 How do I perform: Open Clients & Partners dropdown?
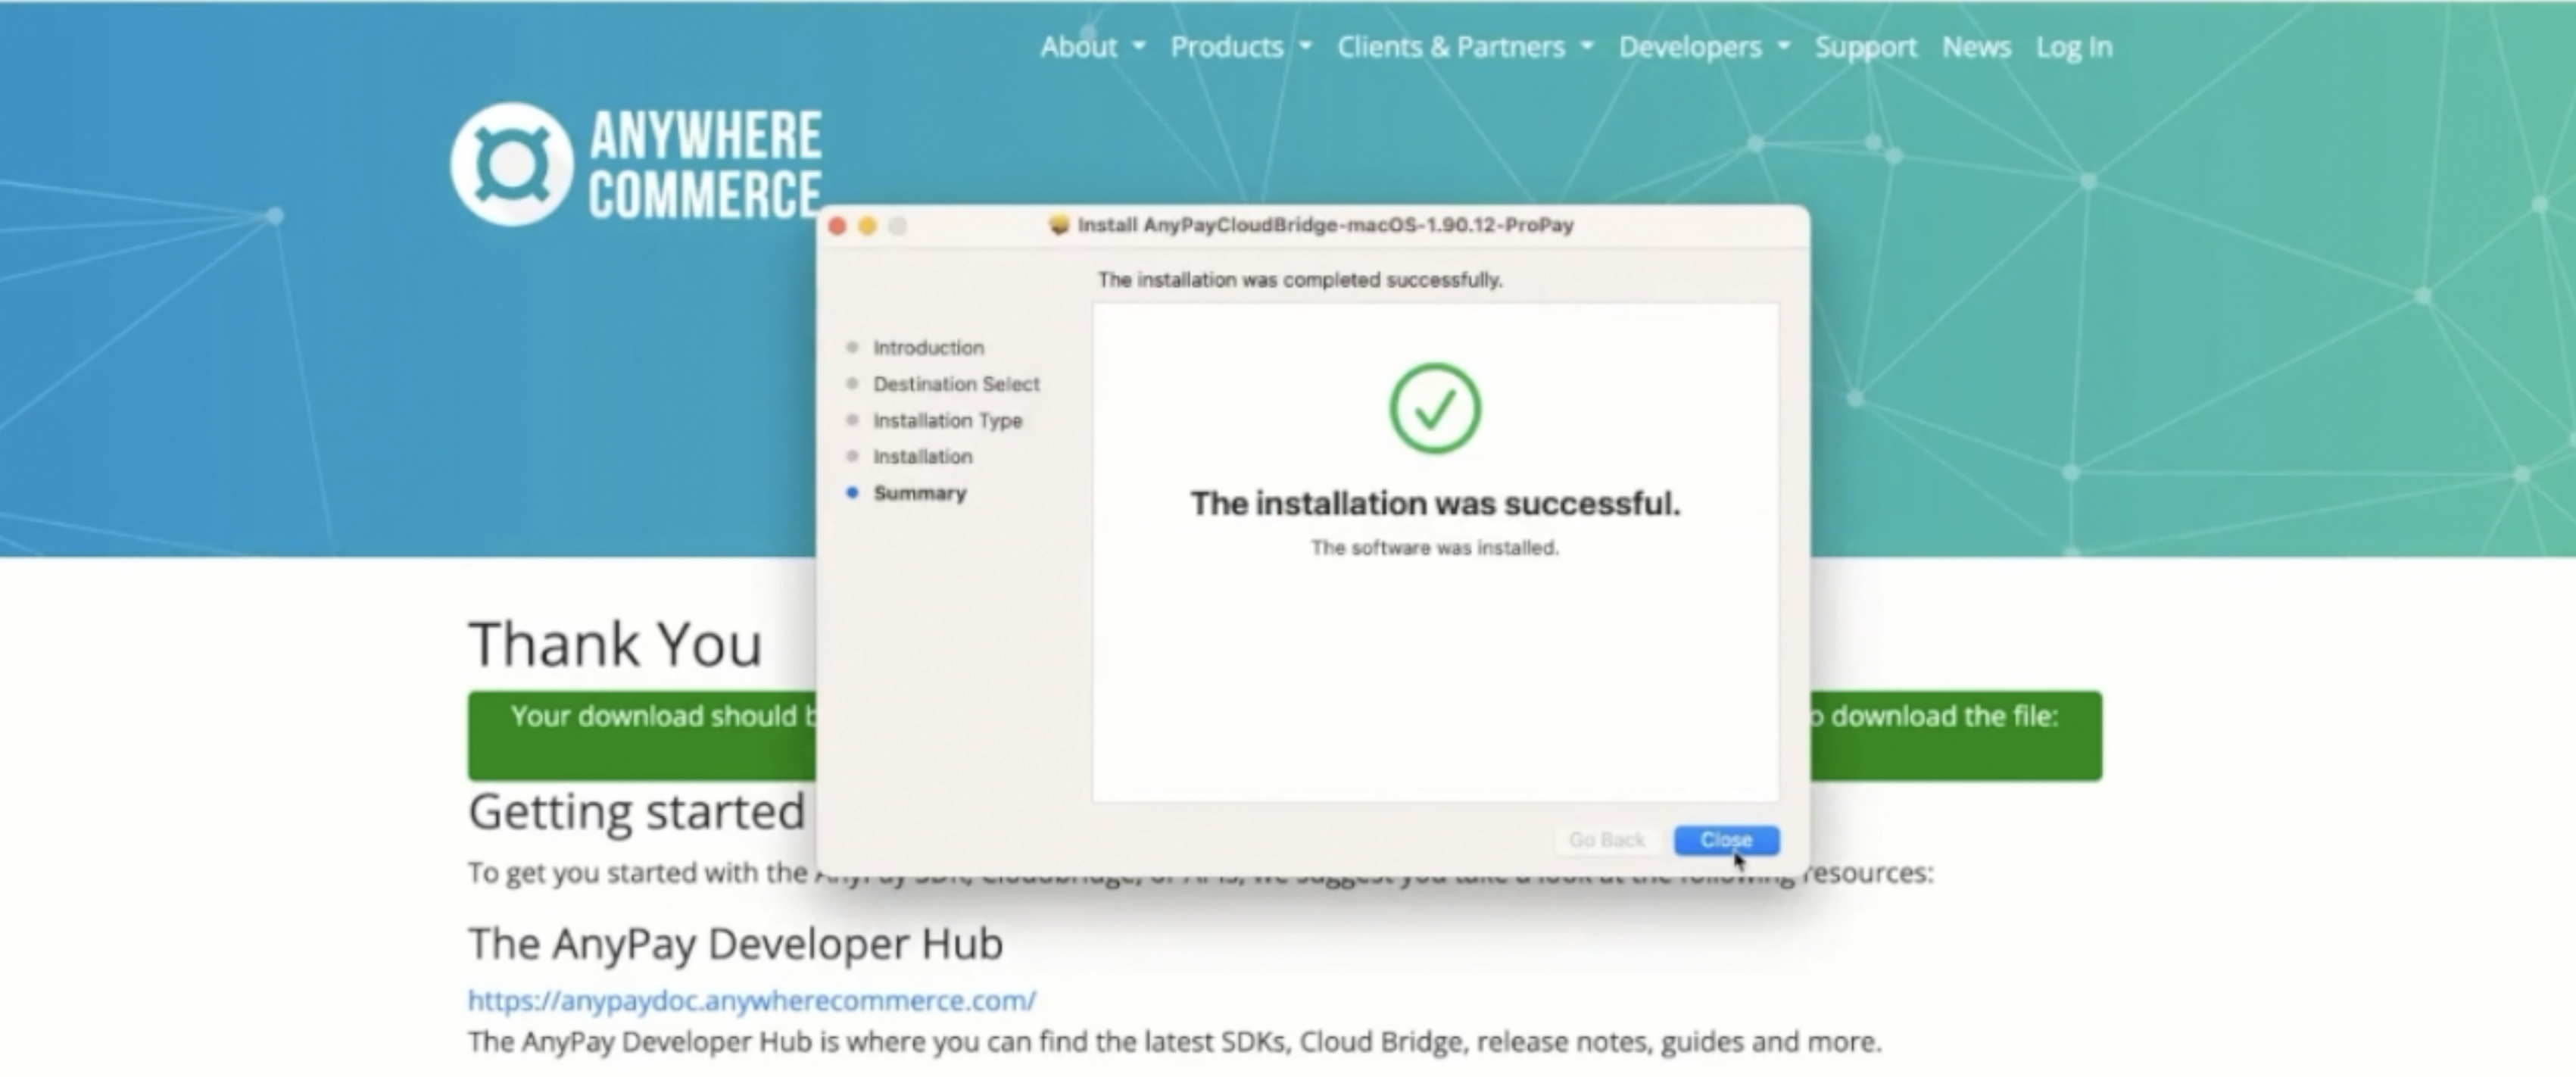click(1465, 47)
